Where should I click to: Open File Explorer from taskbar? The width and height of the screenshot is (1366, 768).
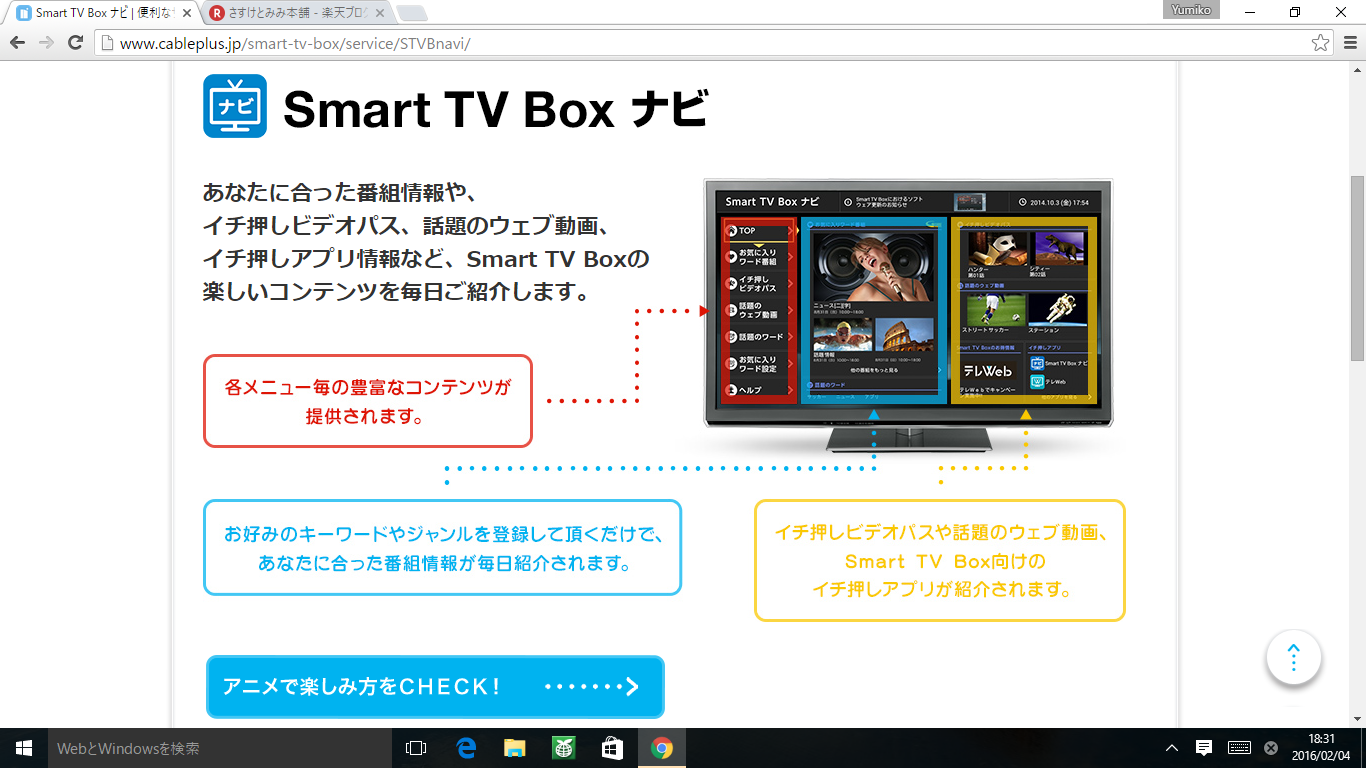pyautogui.click(x=514, y=748)
